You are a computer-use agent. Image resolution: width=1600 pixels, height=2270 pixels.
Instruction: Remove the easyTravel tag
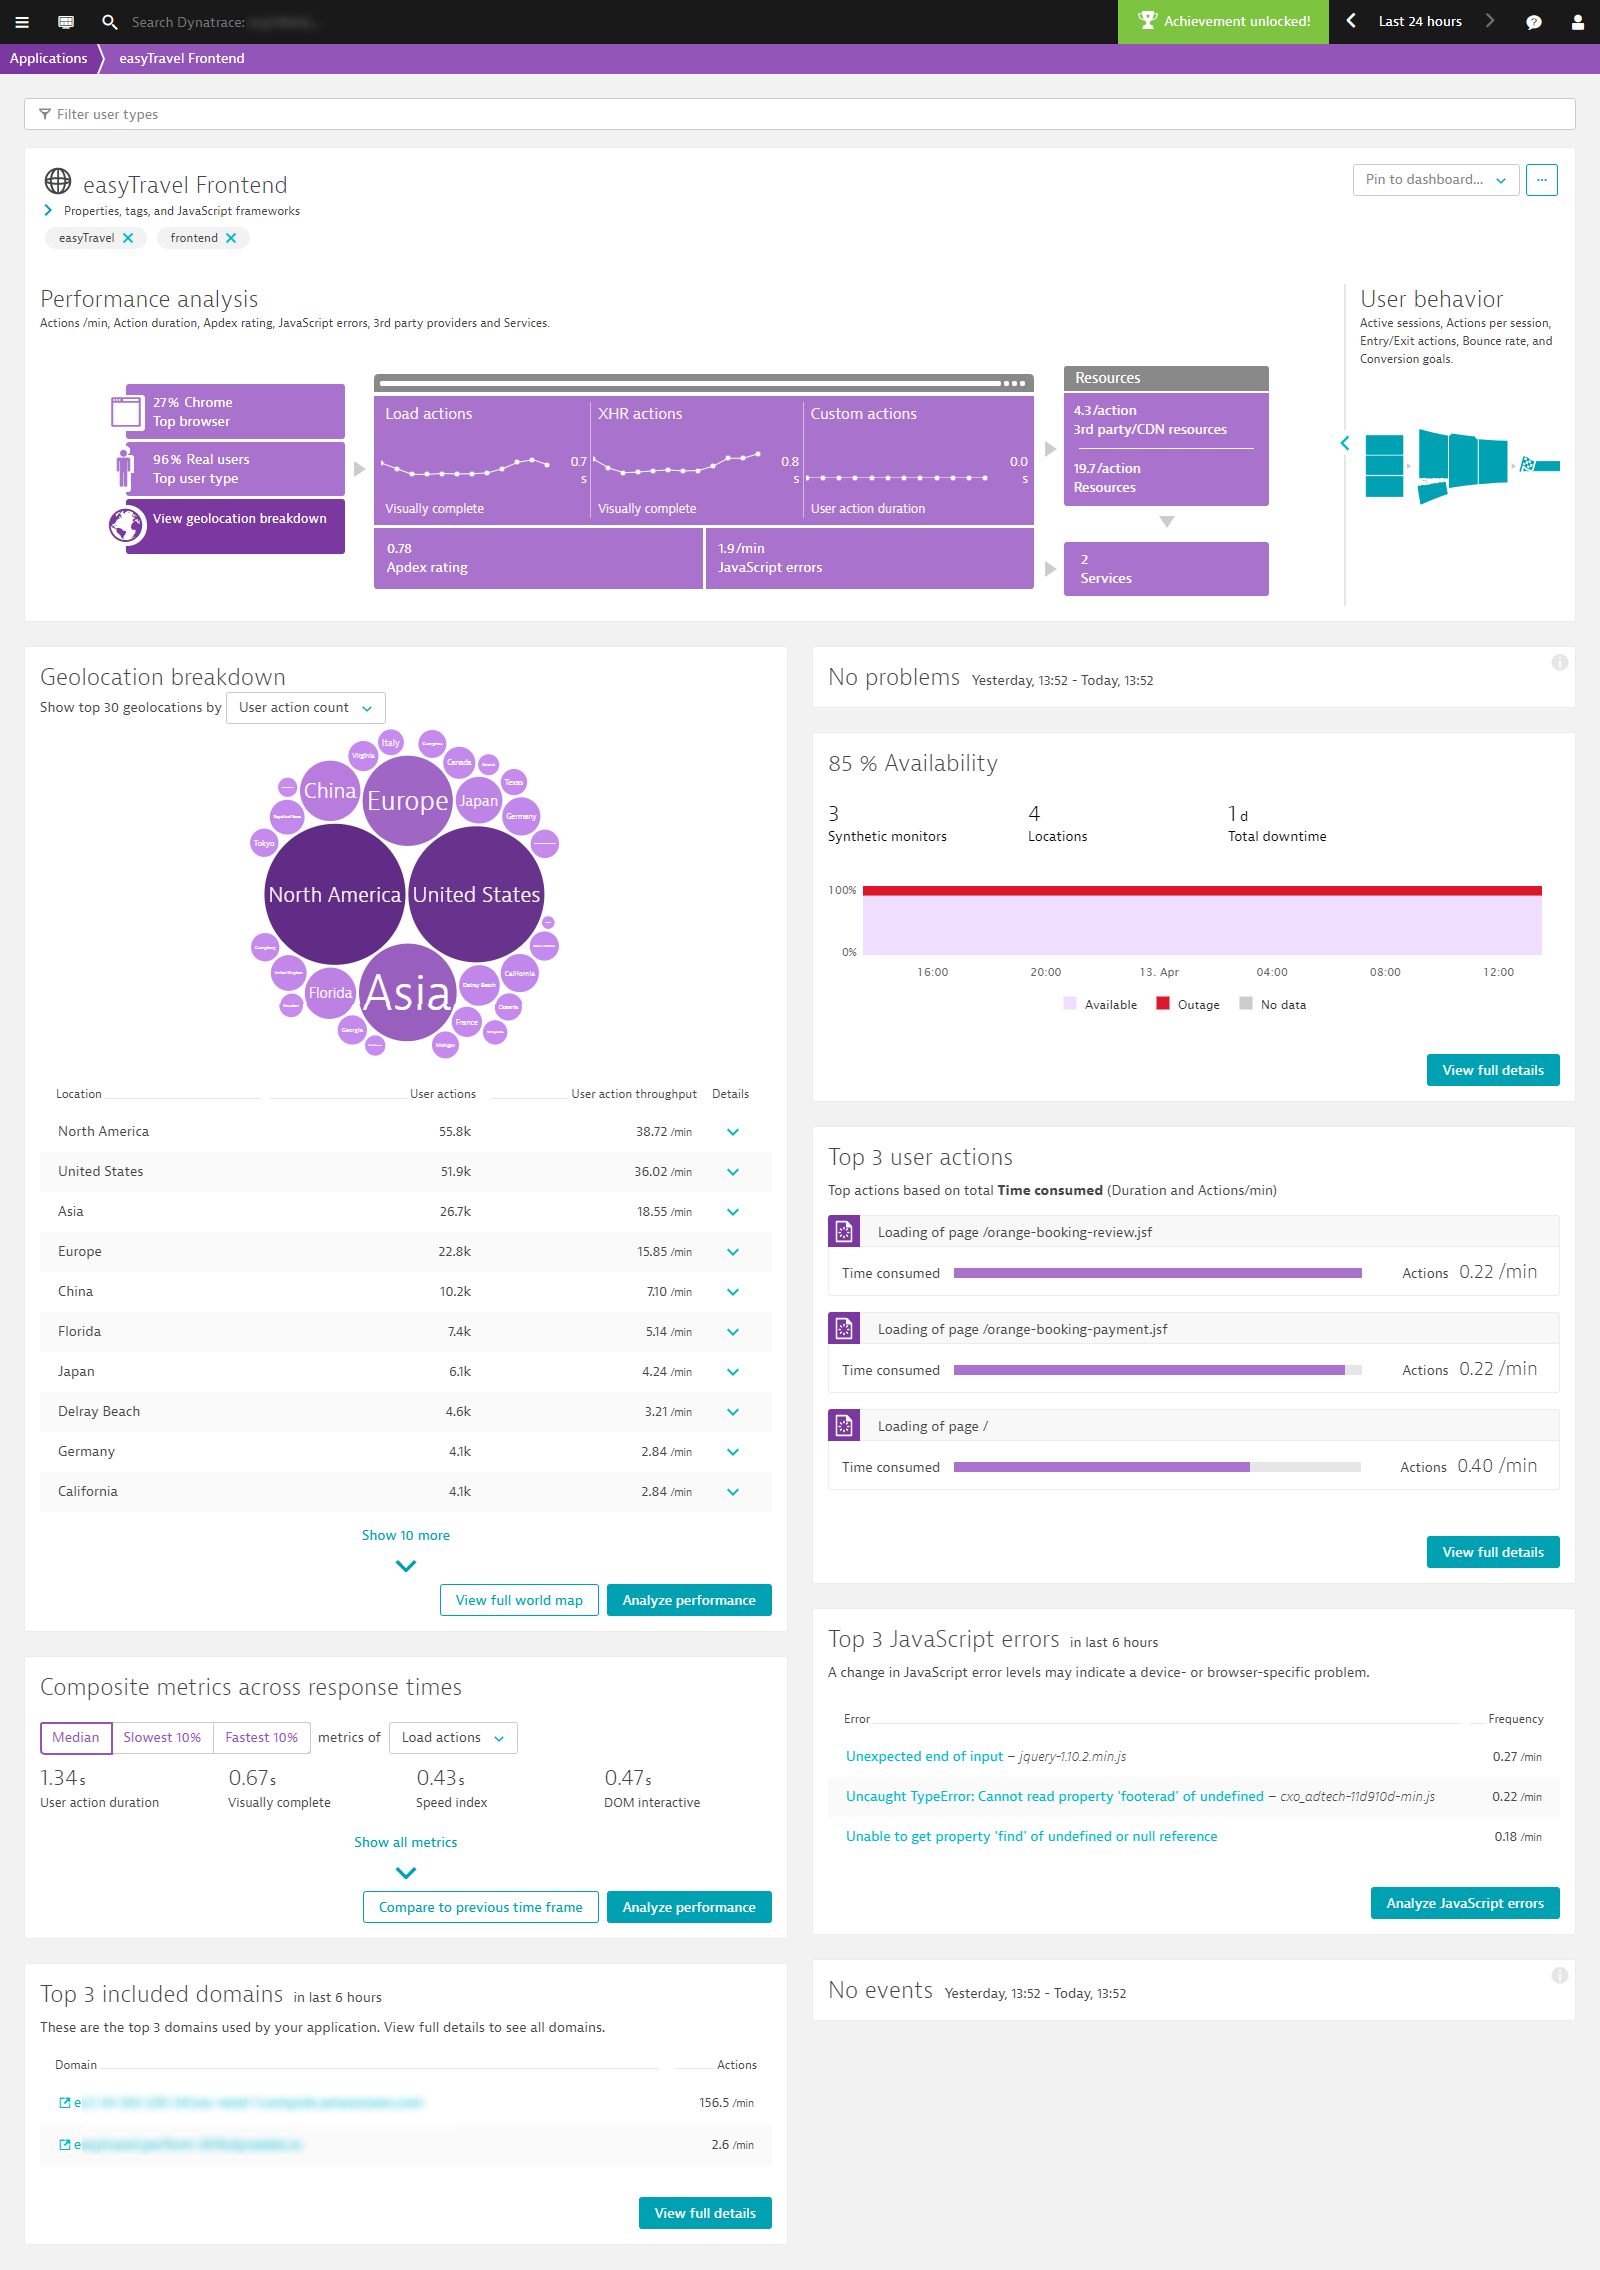(x=128, y=238)
